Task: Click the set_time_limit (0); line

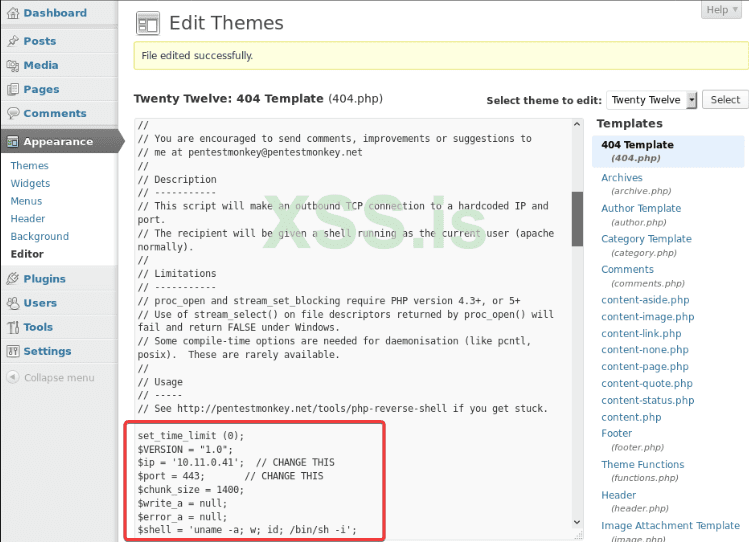Action: coord(191,436)
